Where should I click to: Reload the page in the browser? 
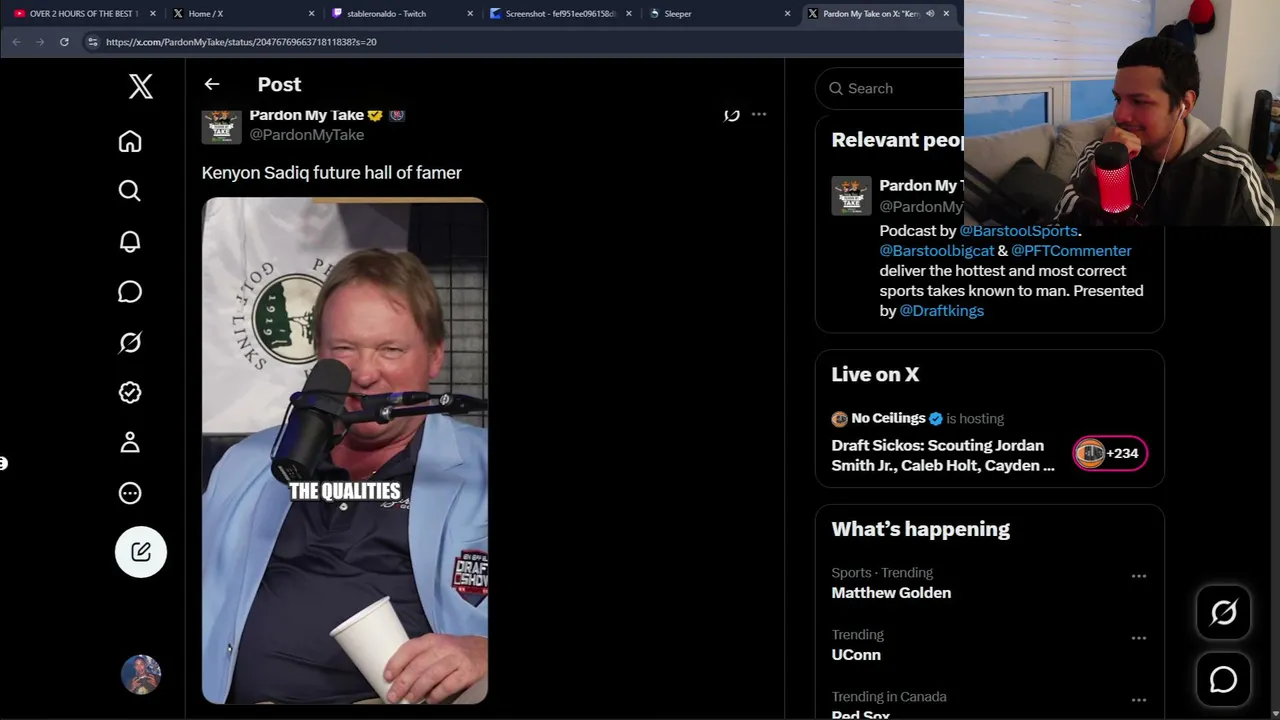pos(64,42)
